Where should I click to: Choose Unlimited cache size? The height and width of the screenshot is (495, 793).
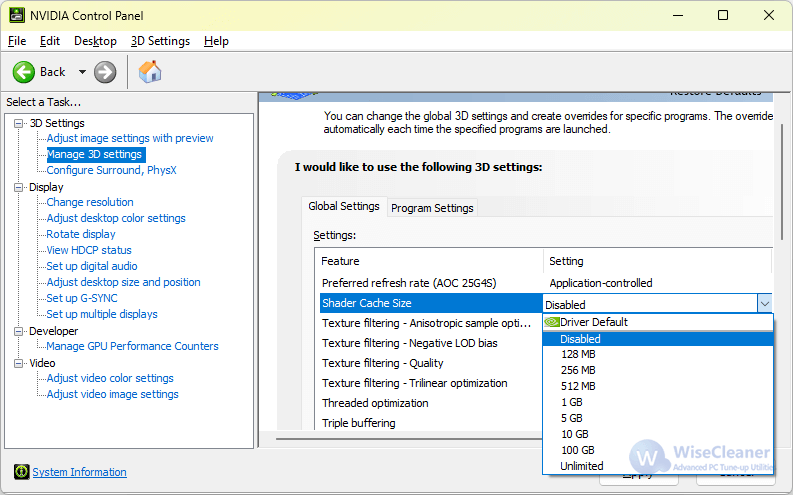pos(658,466)
